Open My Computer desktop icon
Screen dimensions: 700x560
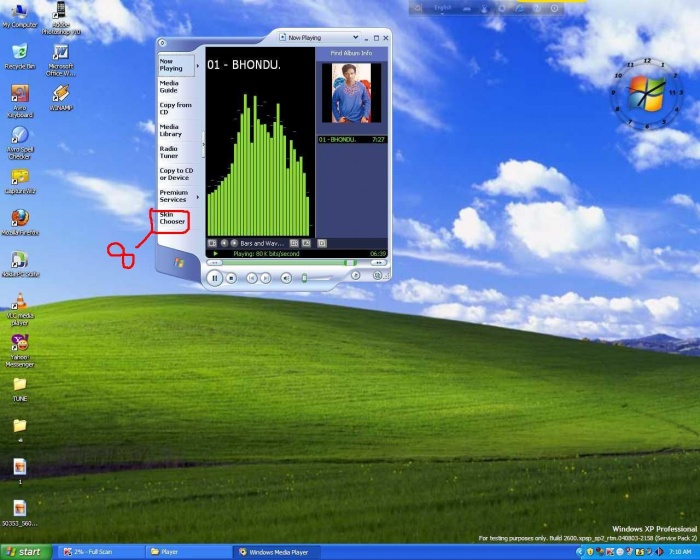(x=20, y=16)
